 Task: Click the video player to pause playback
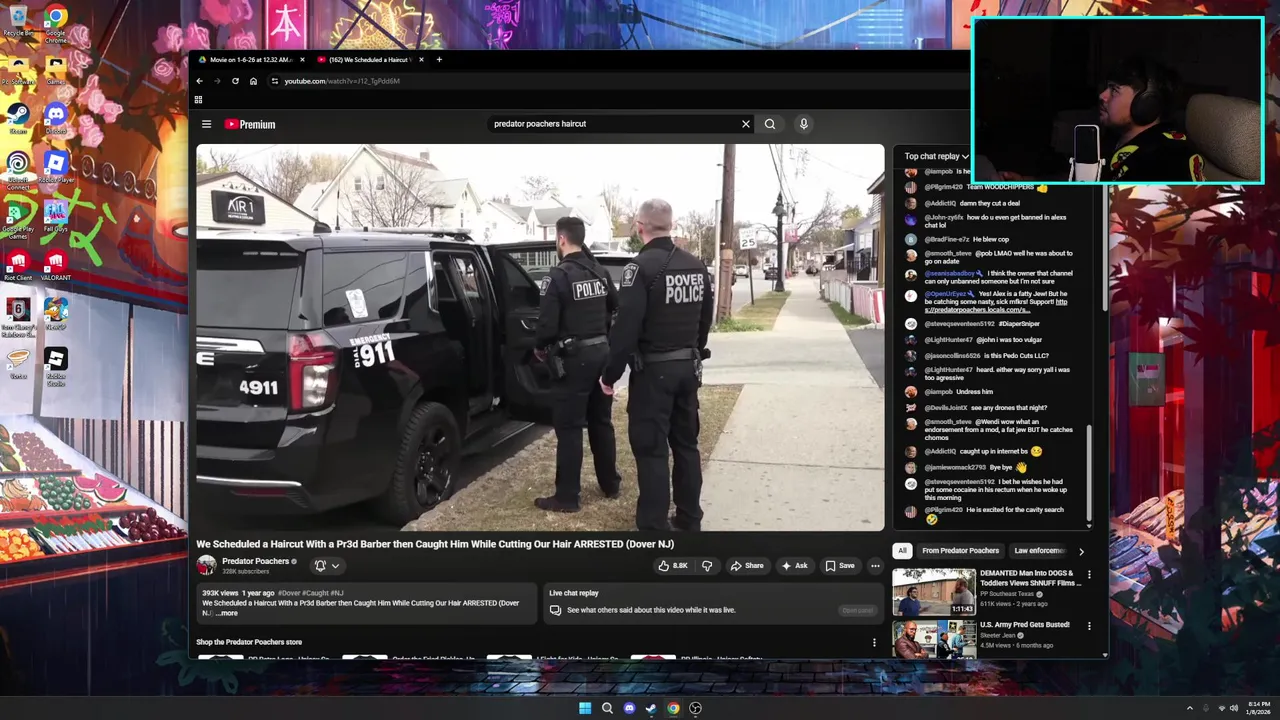coord(540,337)
